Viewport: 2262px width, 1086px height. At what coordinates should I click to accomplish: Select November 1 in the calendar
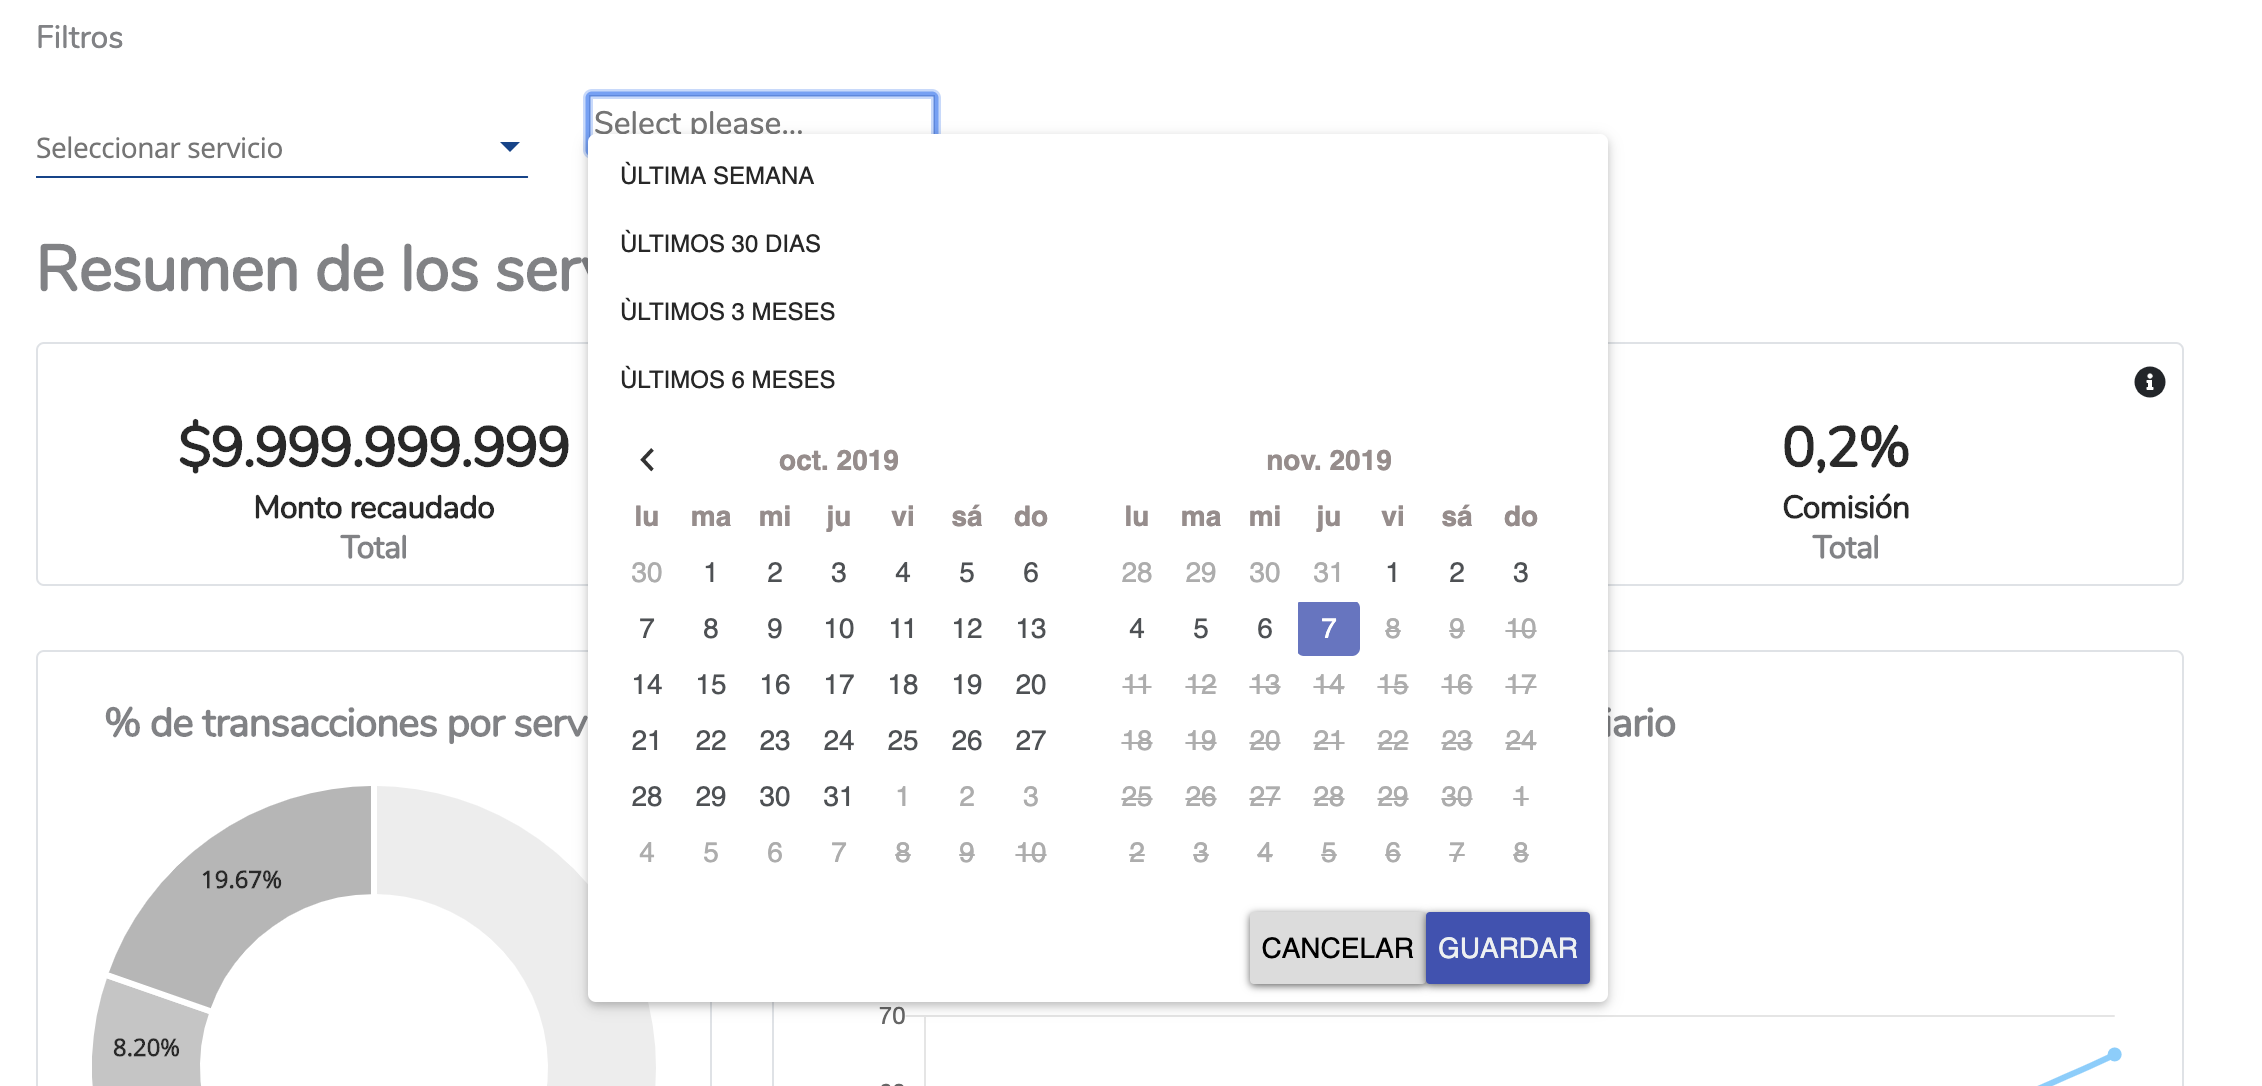pos(1392,572)
